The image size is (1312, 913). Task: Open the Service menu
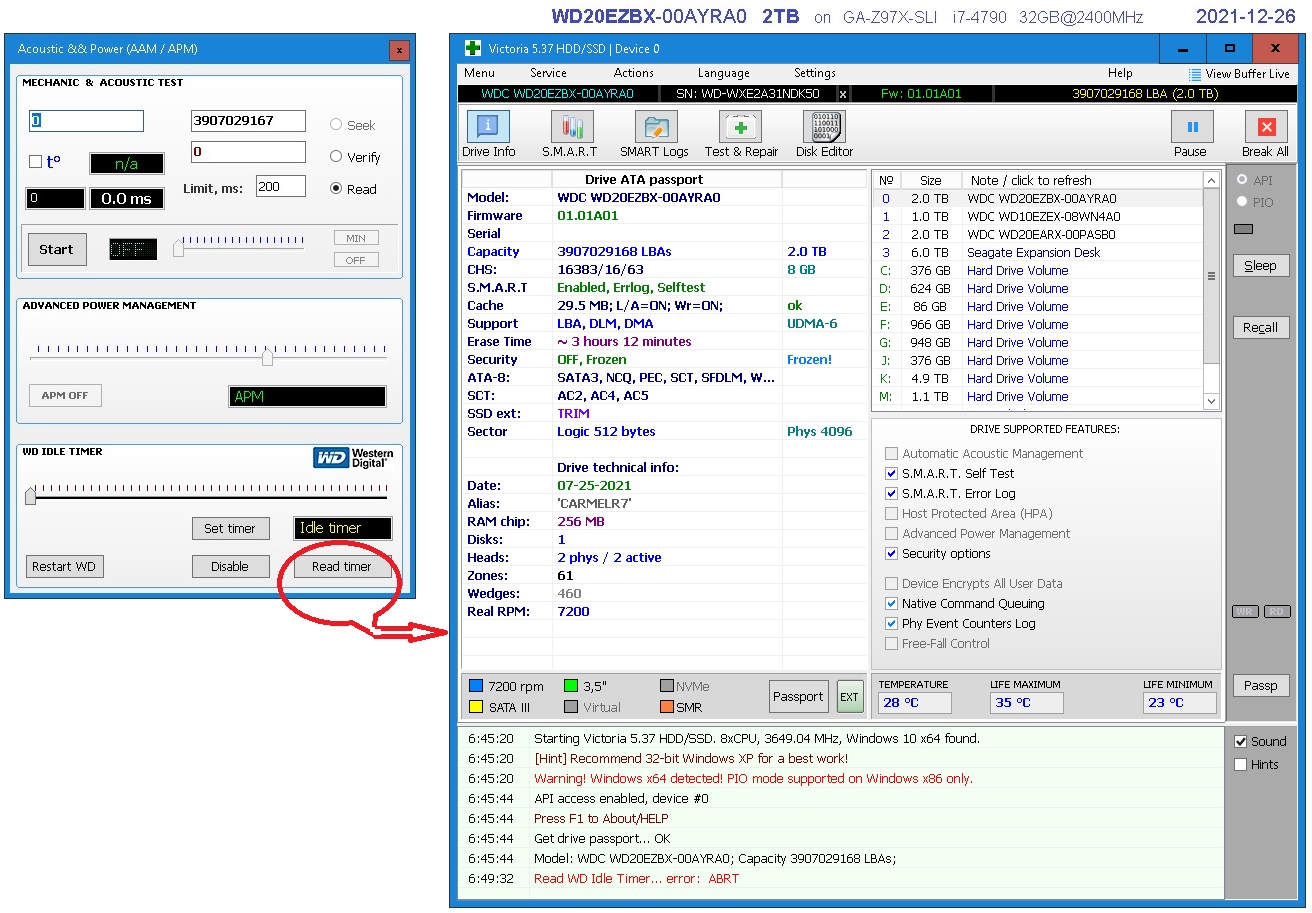[548, 73]
